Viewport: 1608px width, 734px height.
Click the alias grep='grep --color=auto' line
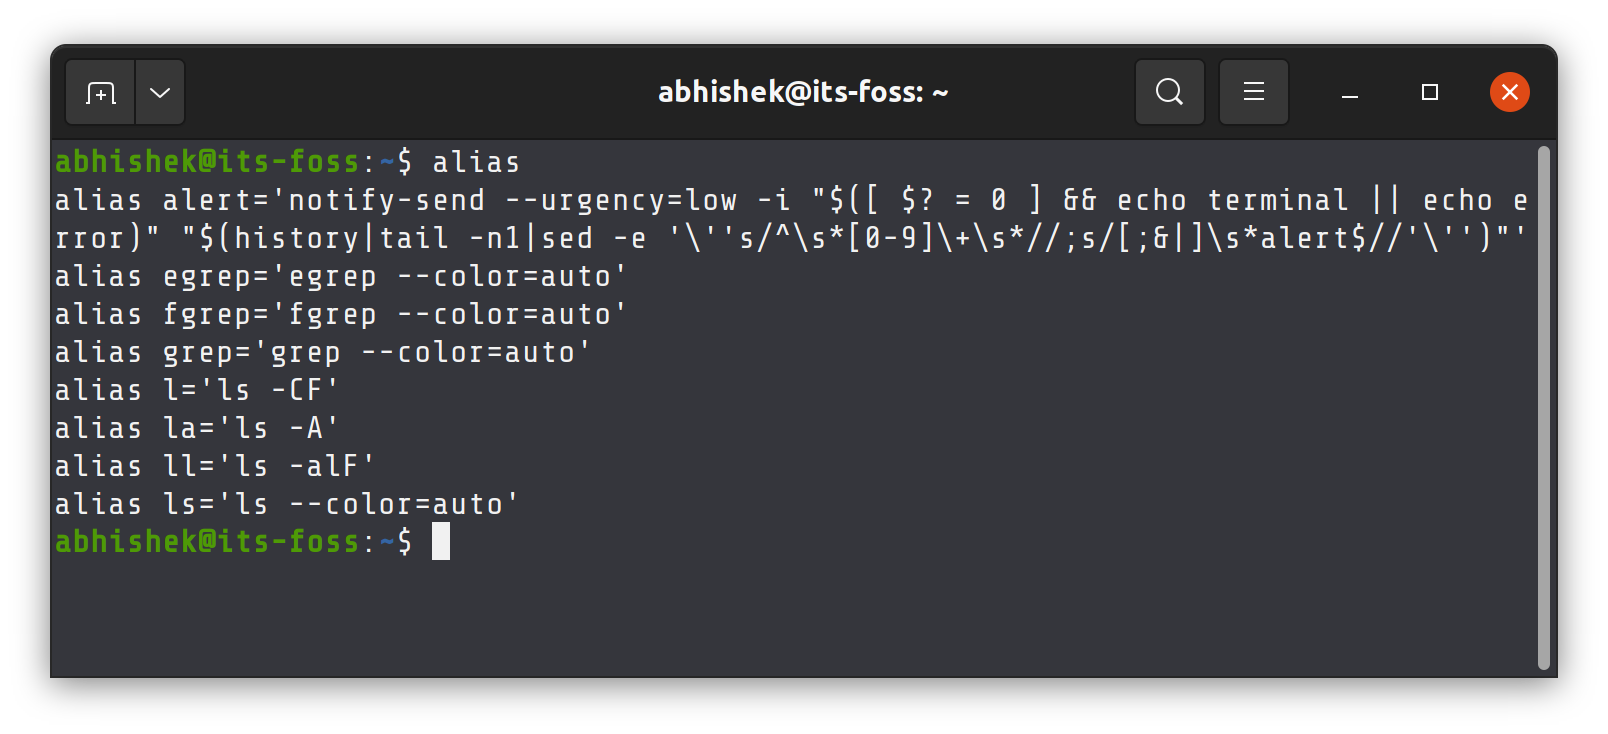(x=322, y=353)
